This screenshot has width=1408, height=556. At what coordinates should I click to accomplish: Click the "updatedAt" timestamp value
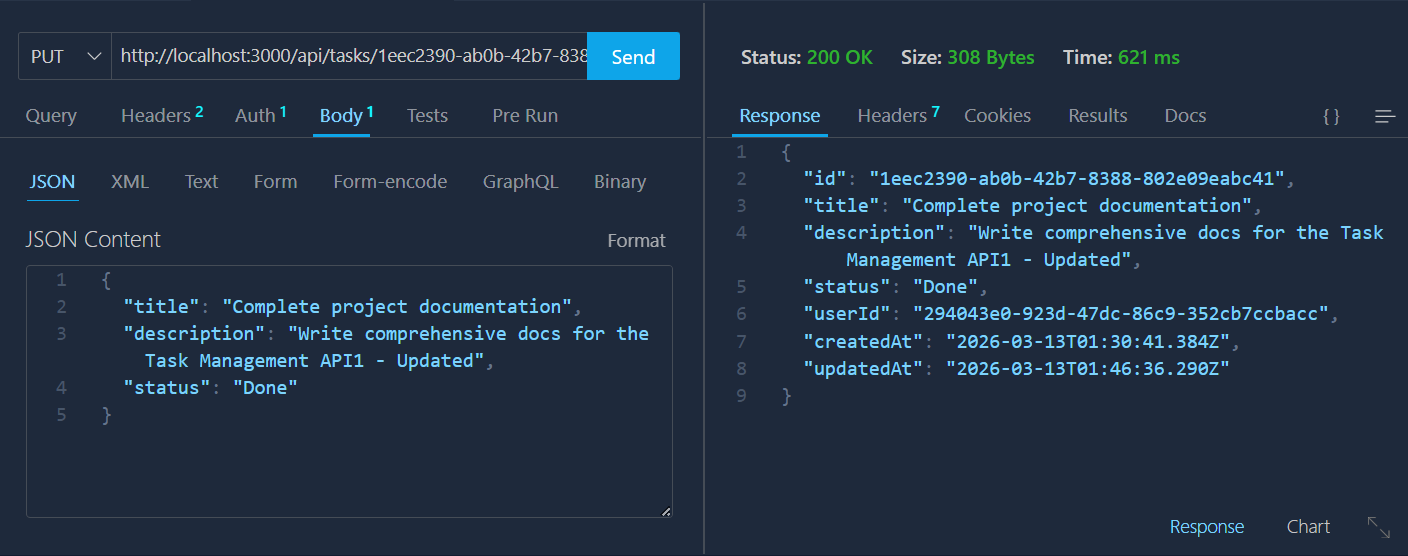coord(1088,368)
